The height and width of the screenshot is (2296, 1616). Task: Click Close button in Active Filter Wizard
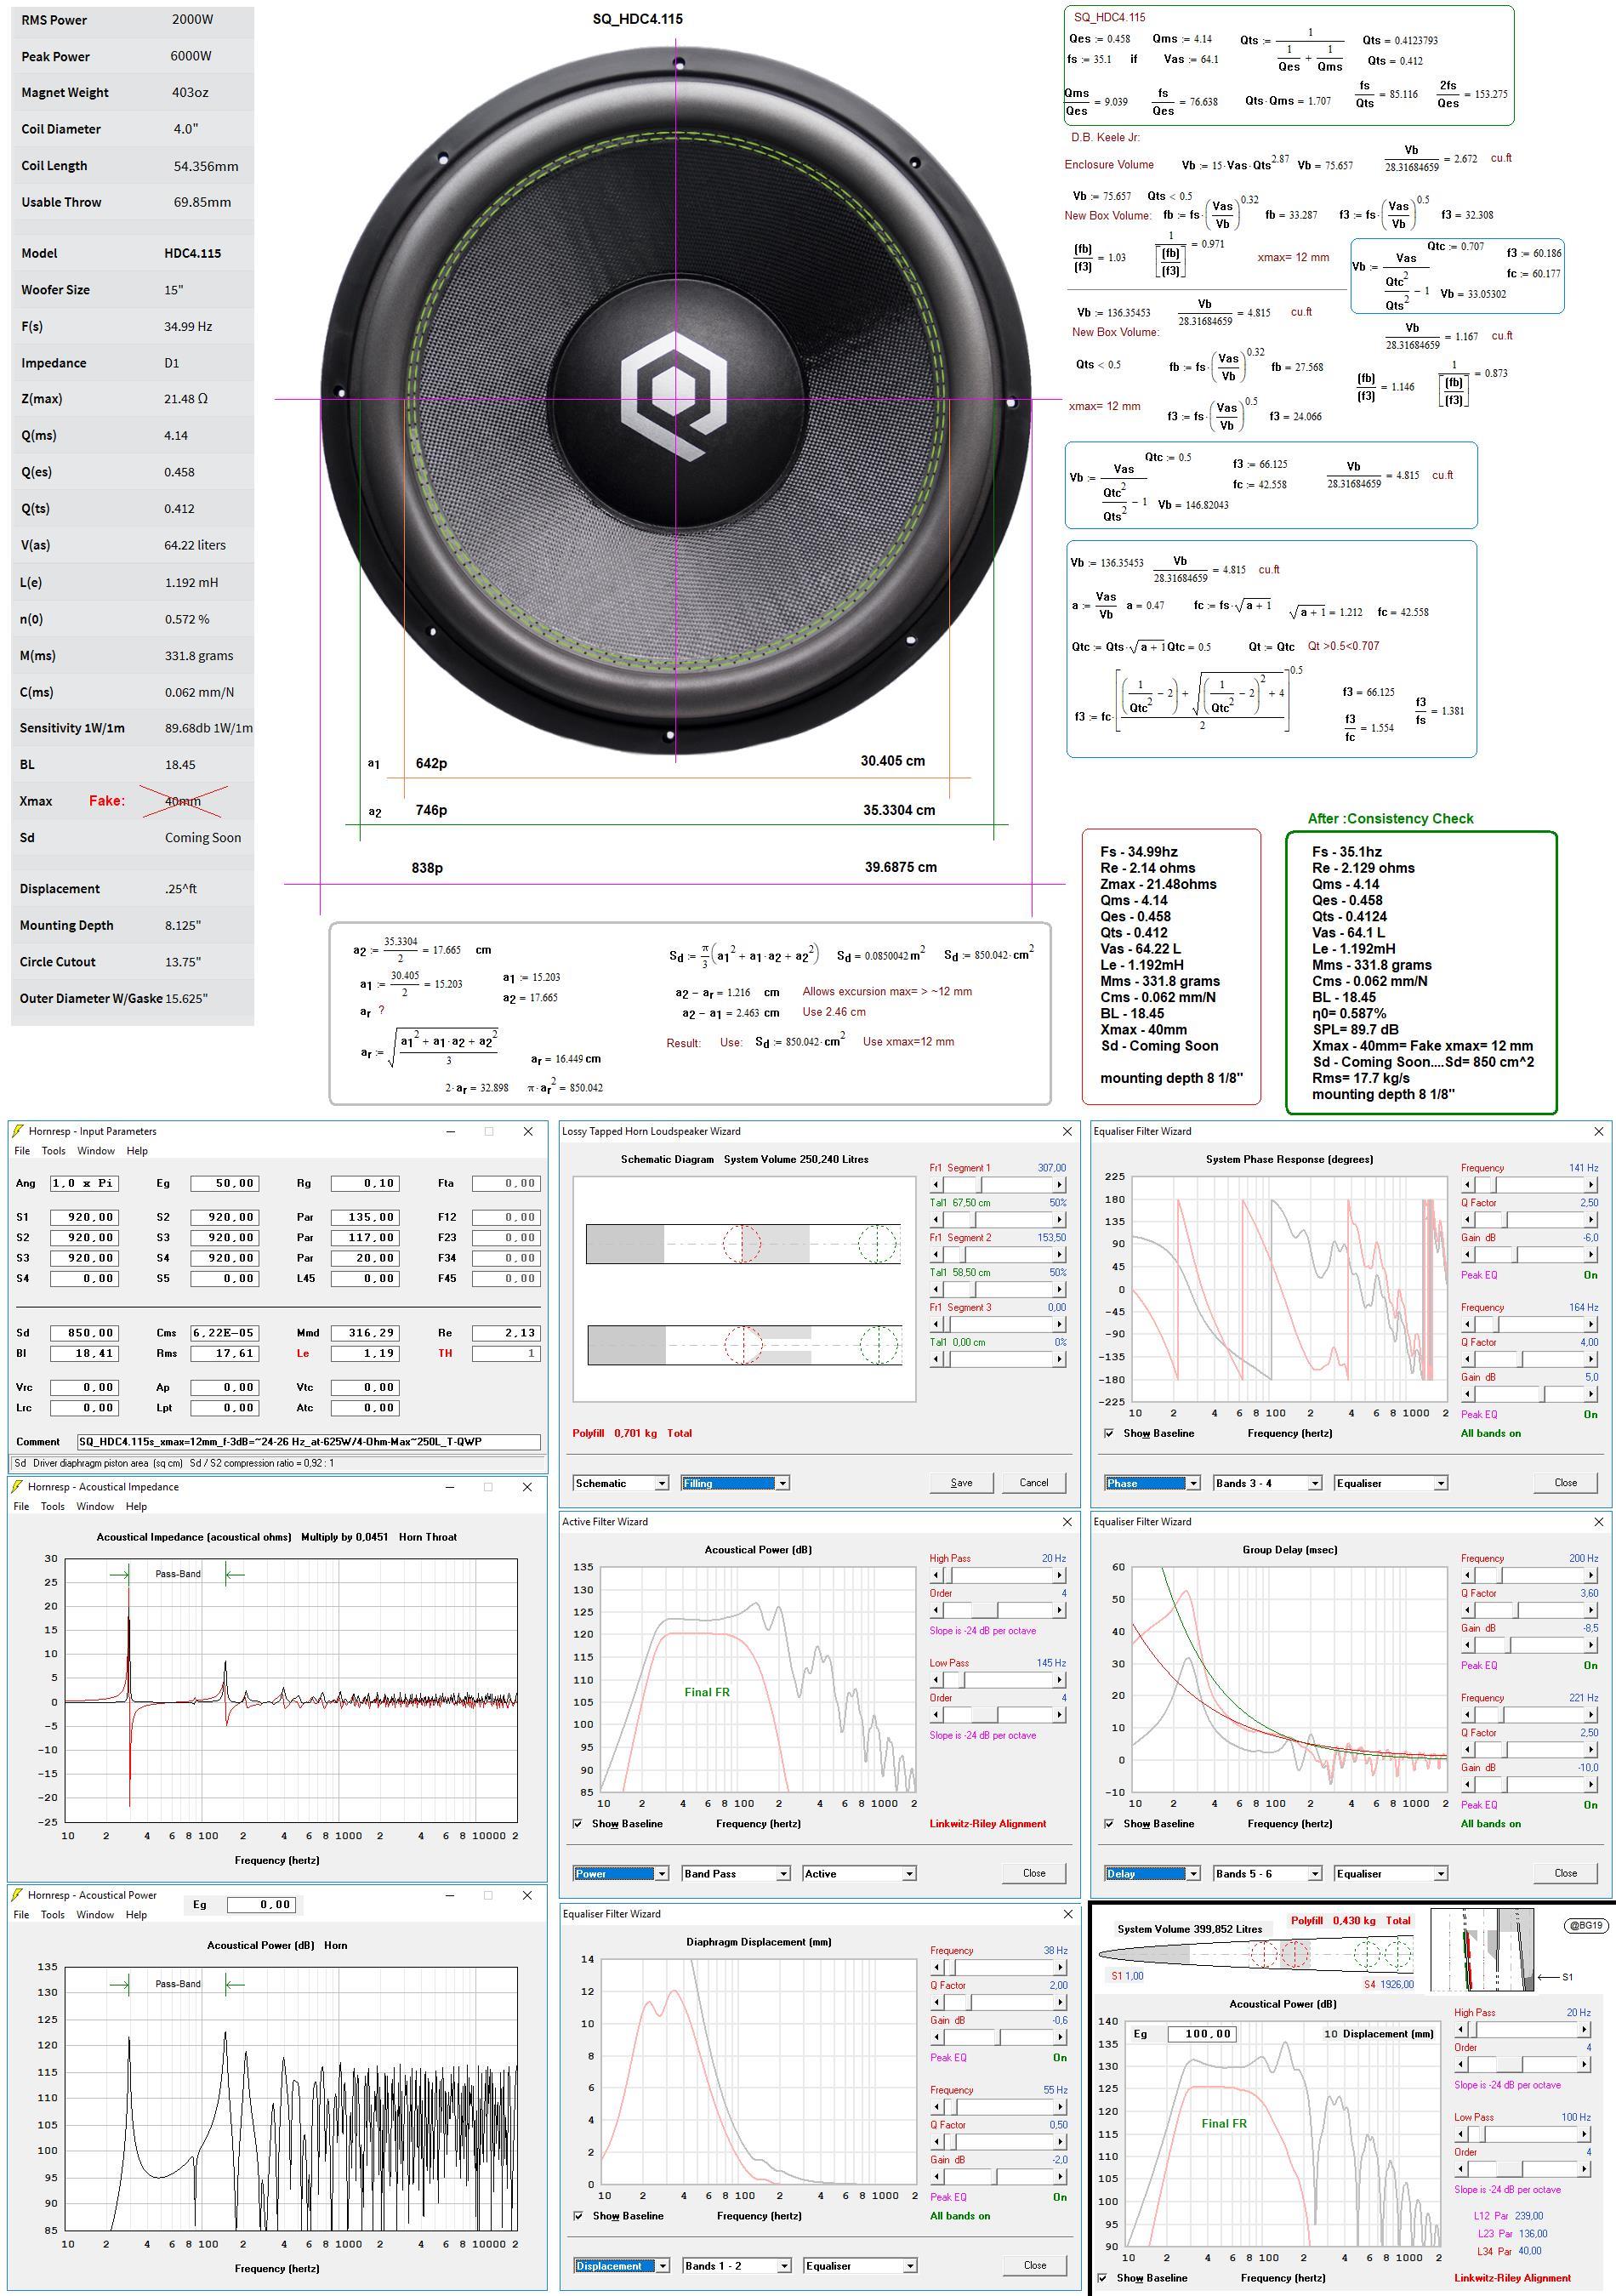pos(1034,1873)
